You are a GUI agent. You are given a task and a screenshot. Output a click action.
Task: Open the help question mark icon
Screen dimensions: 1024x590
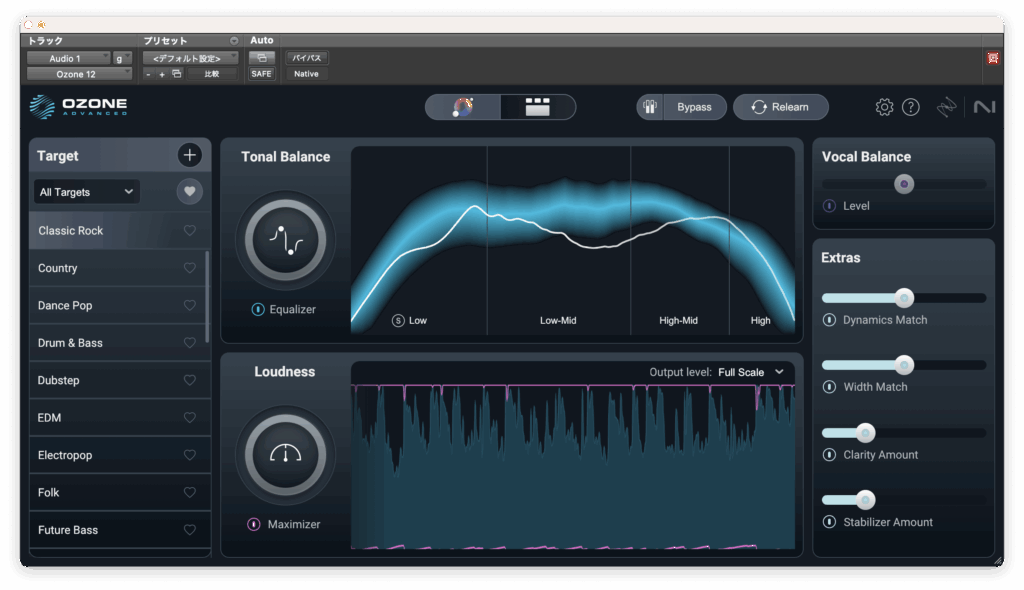910,107
